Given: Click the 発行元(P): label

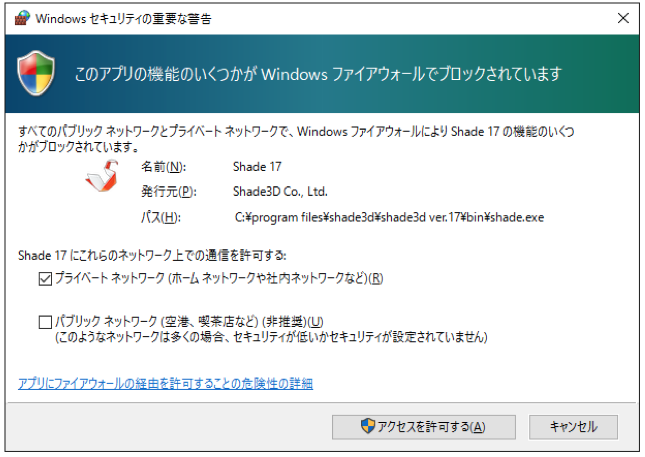Looking at the screenshot, I should pyautogui.click(x=169, y=192).
